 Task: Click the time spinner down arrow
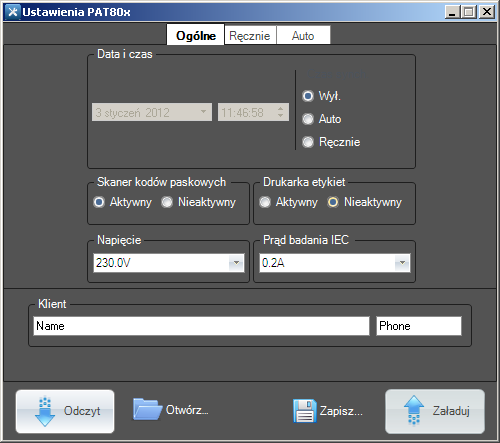pyautogui.click(x=281, y=116)
